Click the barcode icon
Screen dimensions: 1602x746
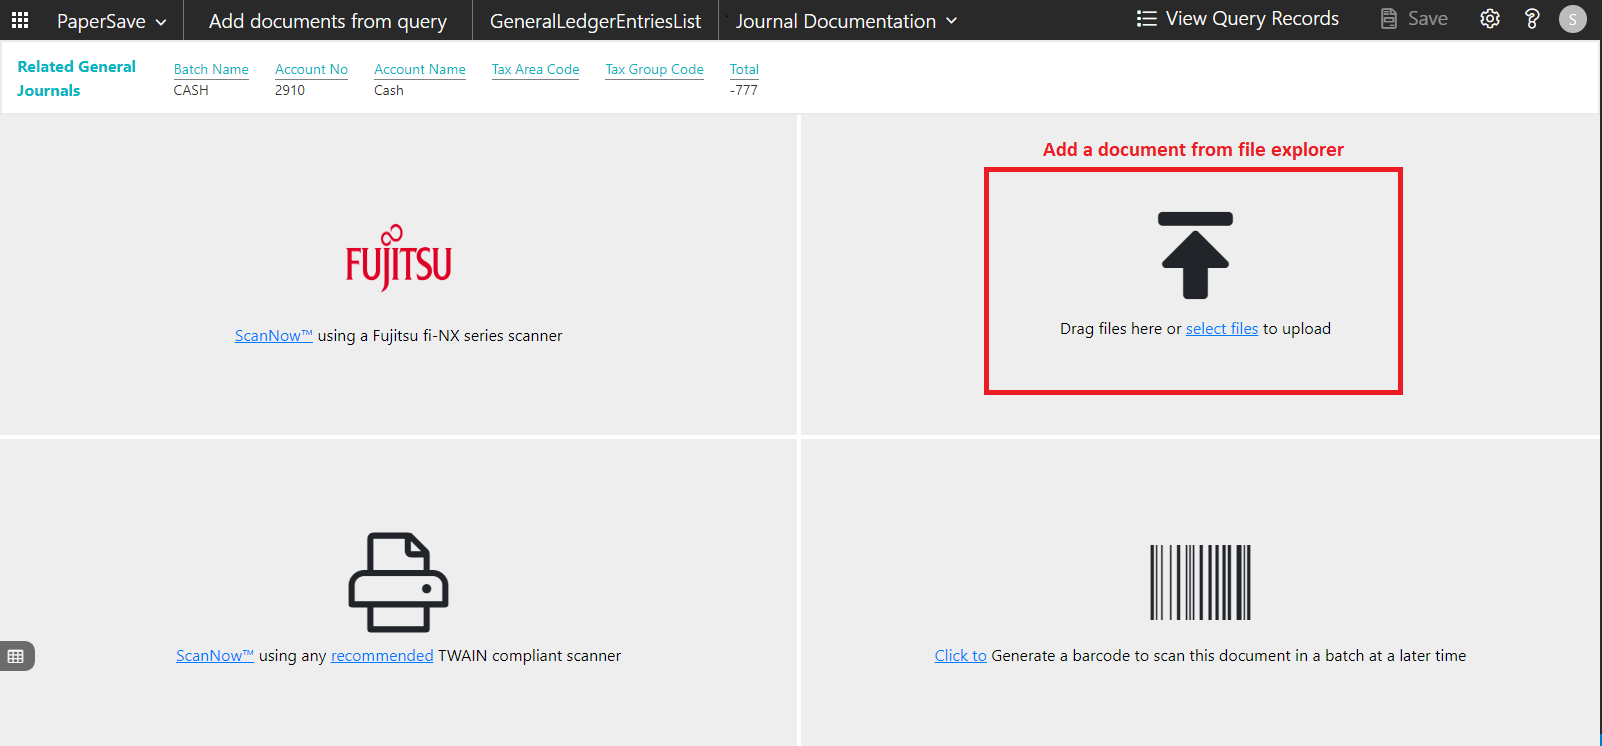coord(1200,582)
